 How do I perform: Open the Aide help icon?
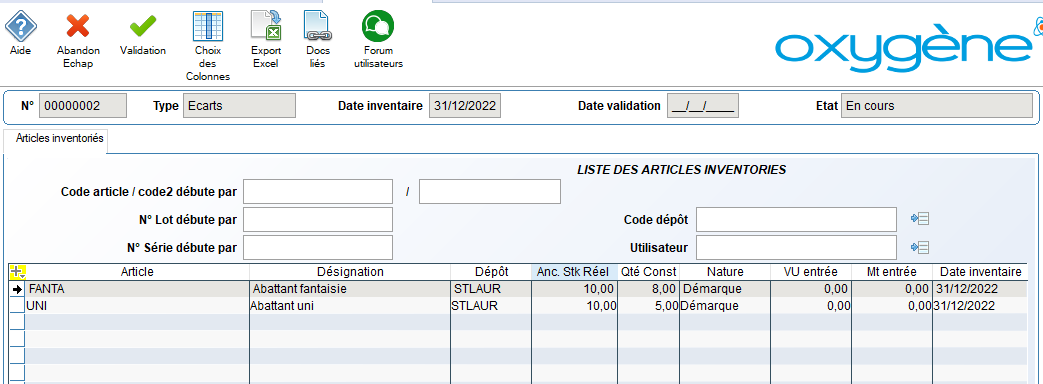[21, 27]
